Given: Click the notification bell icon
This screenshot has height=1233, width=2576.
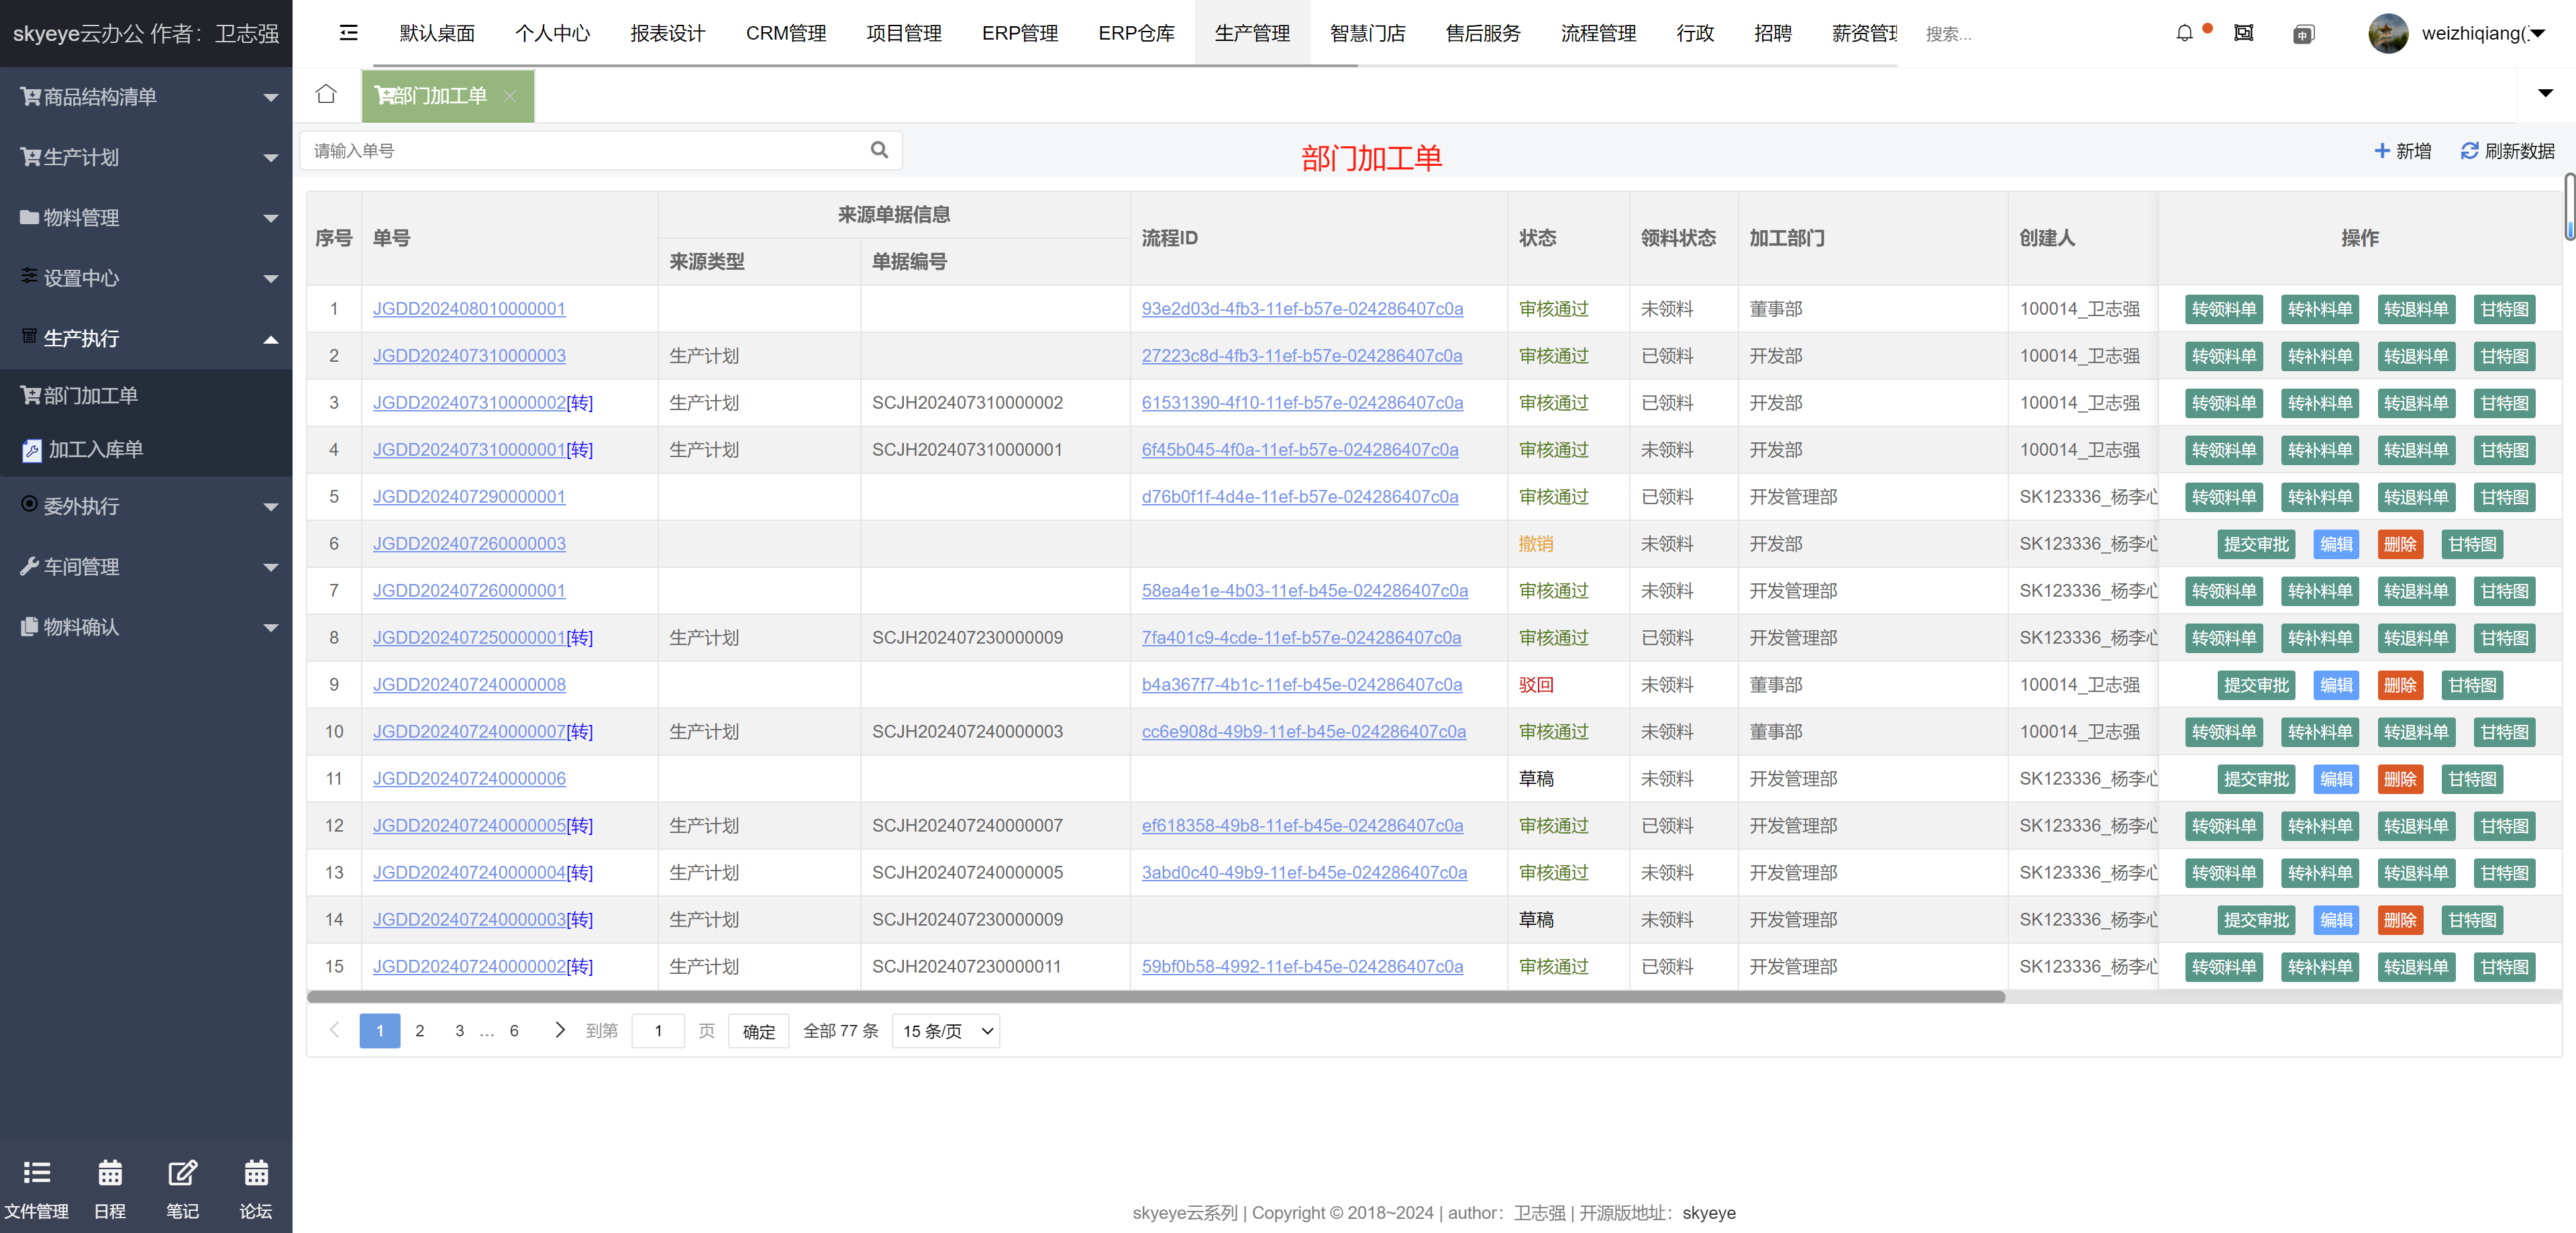Looking at the screenshot, I should coord(2184,33).
